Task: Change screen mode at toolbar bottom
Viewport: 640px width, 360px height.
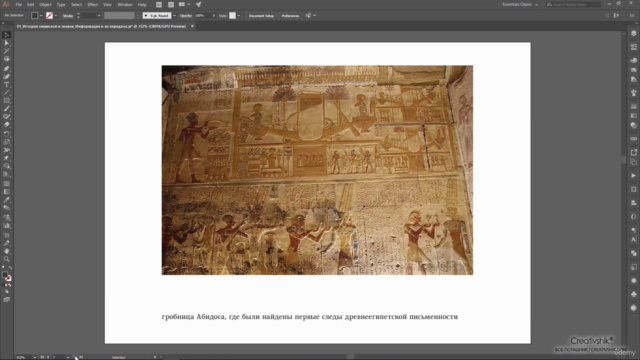Action: click(7, 300)
